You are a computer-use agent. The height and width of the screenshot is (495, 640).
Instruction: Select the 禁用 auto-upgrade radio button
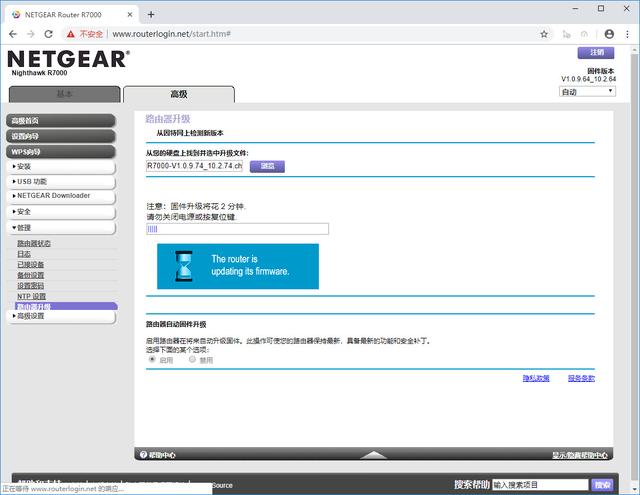point(192,359)
